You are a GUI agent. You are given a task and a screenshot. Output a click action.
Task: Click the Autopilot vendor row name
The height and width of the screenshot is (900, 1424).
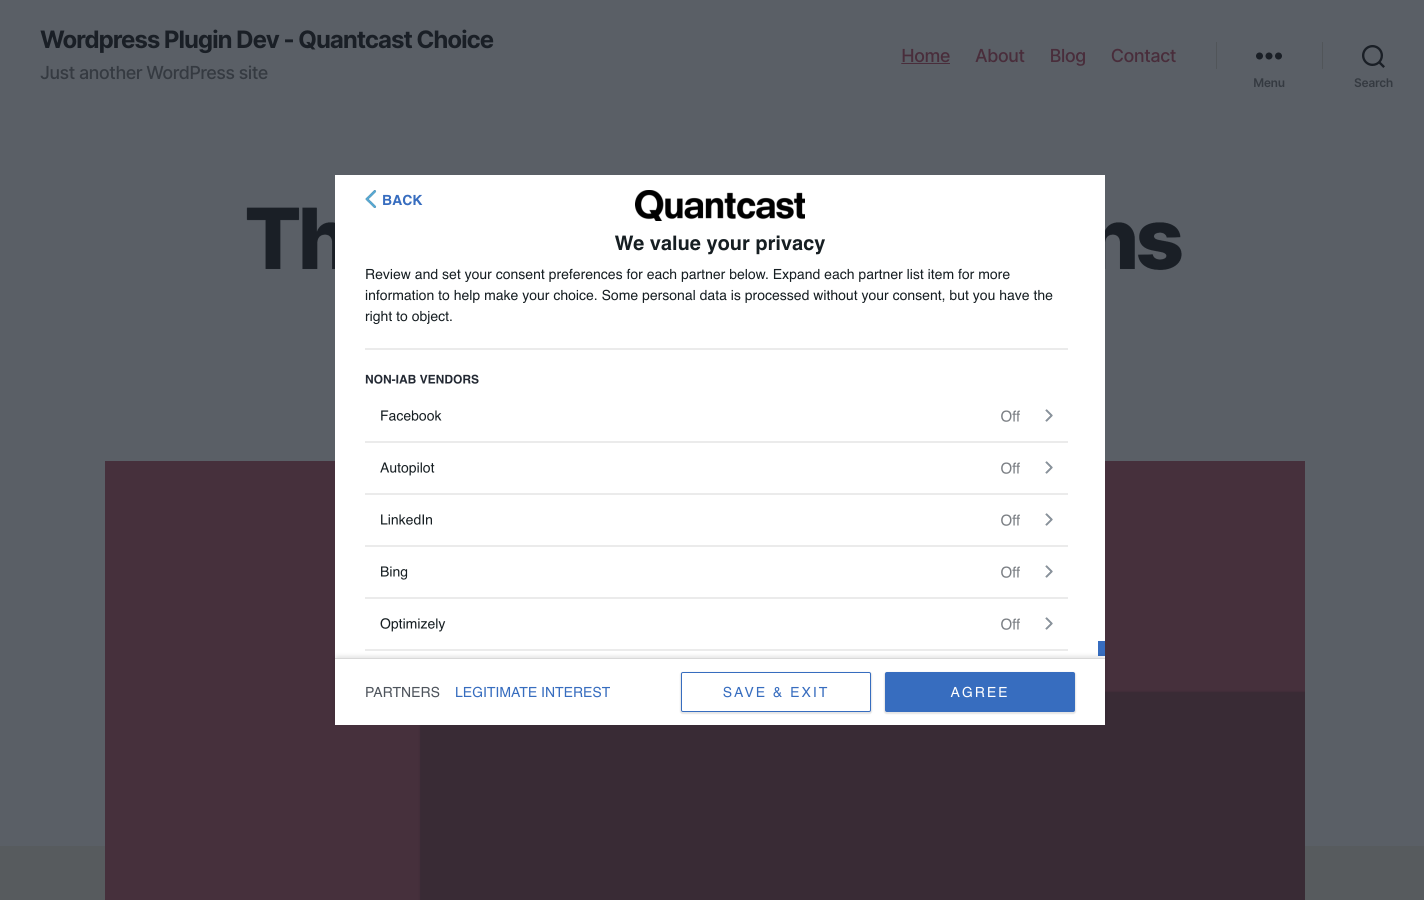tap(407, 468)
